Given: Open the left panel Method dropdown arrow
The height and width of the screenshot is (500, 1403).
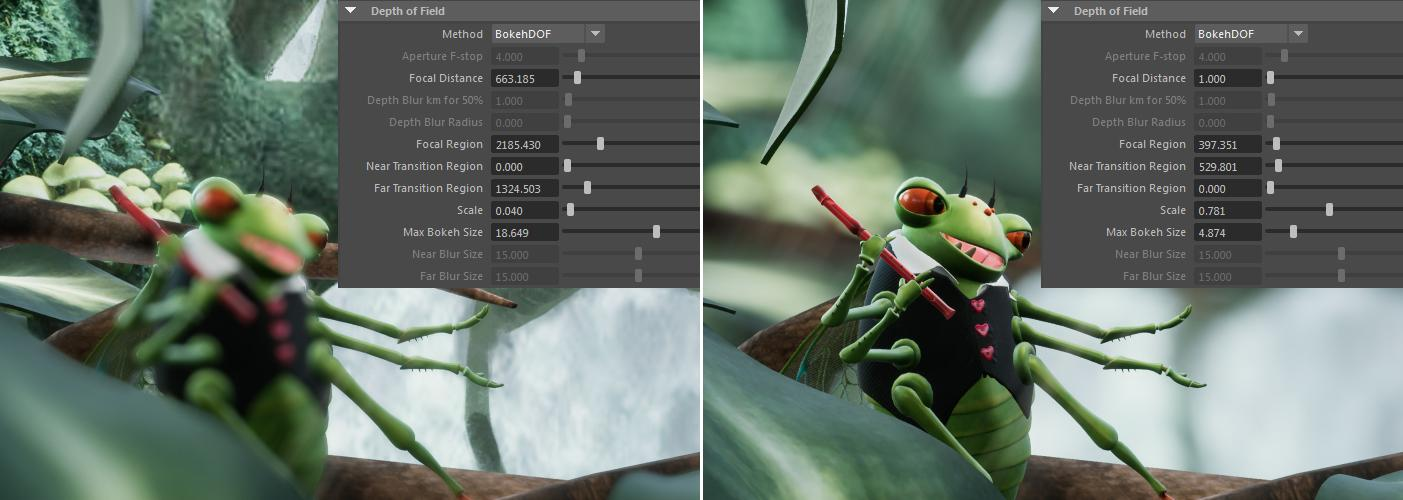Looking at the screenshot, I should tap(595, 34).
